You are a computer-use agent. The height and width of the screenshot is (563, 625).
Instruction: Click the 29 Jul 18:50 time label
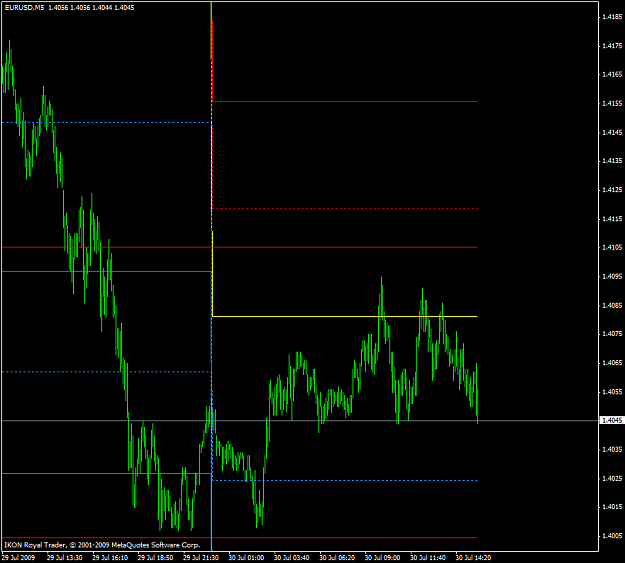tap(155, 557)
